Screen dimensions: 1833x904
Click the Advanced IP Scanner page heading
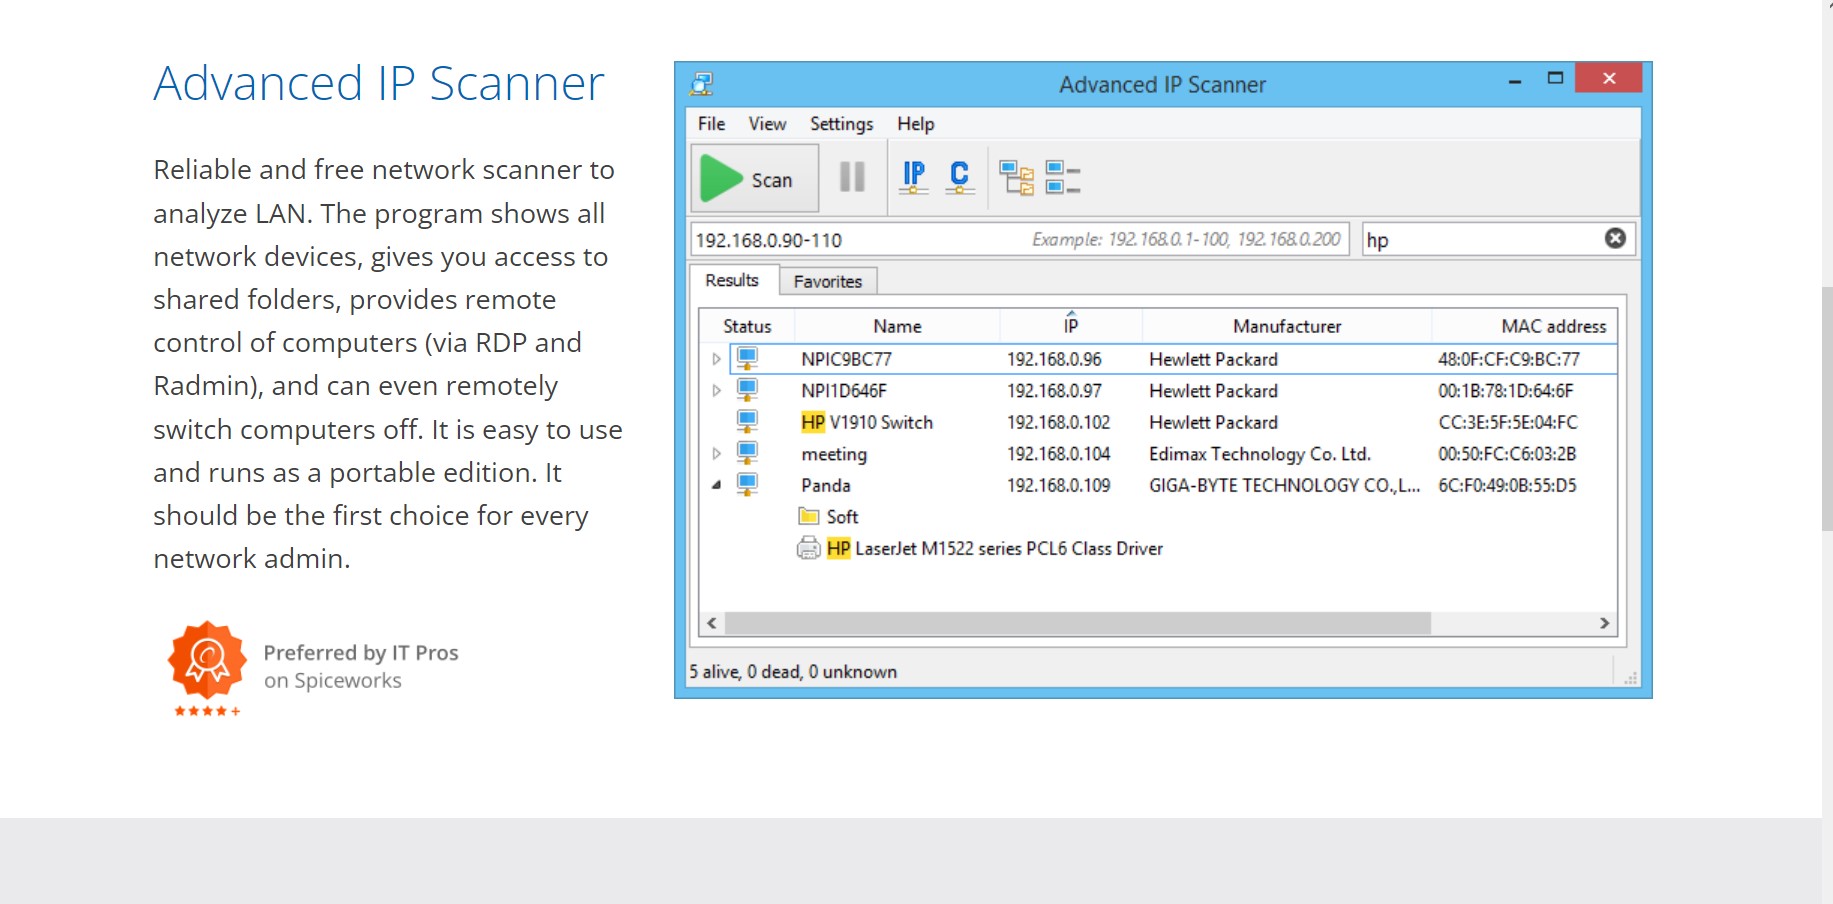379,83
